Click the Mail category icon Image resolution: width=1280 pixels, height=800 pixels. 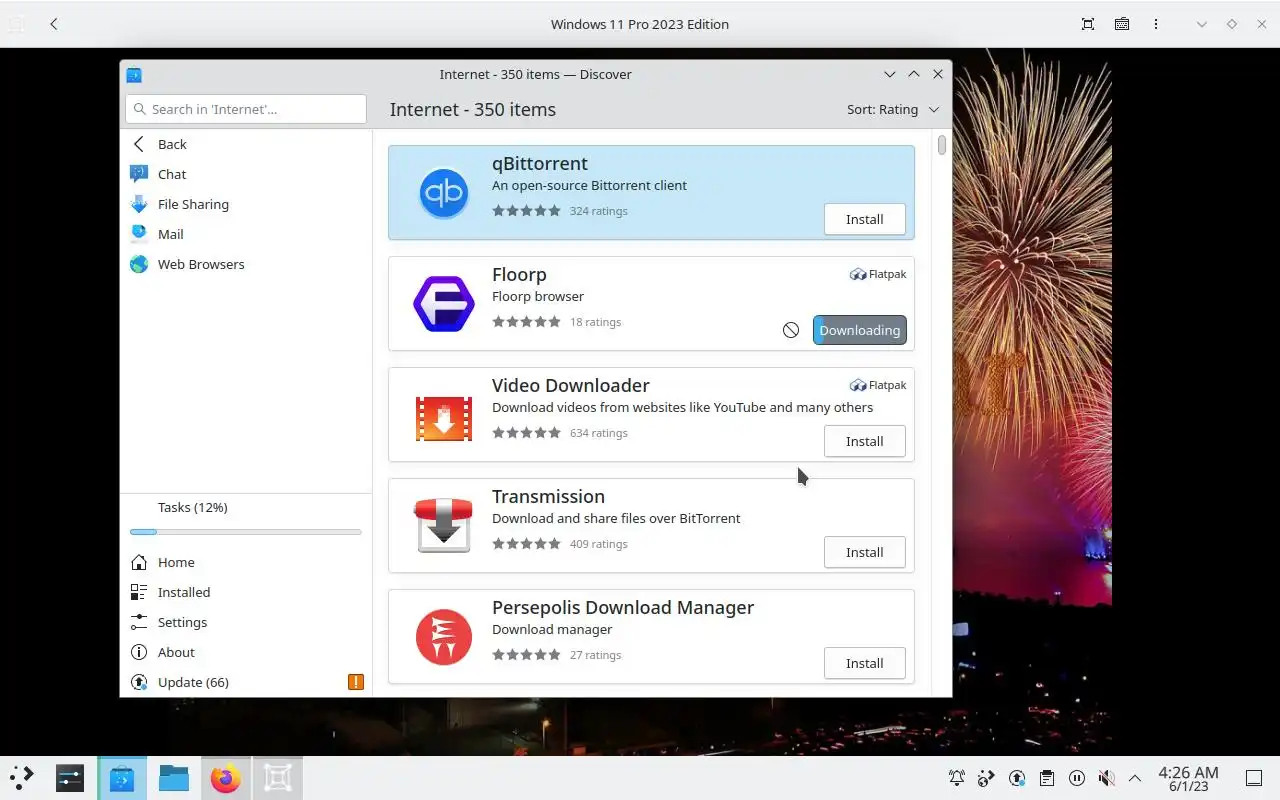click(x=139, y=234)
